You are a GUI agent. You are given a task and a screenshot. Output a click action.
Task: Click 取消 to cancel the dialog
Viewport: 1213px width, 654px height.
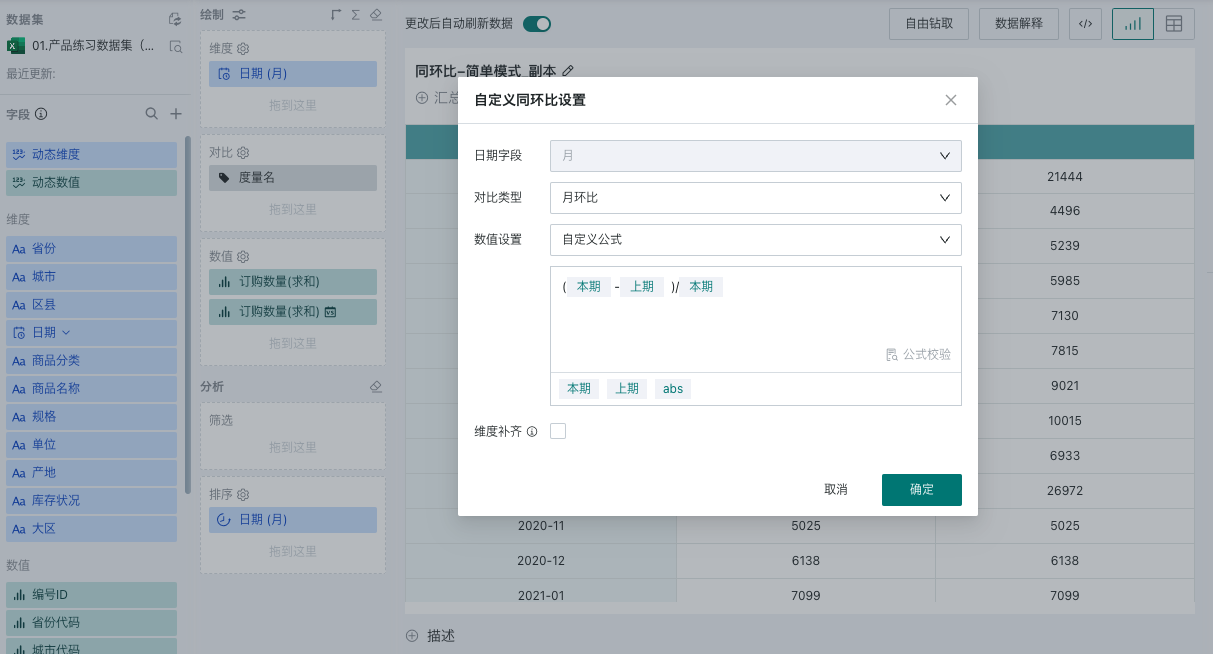coord(836,490)
